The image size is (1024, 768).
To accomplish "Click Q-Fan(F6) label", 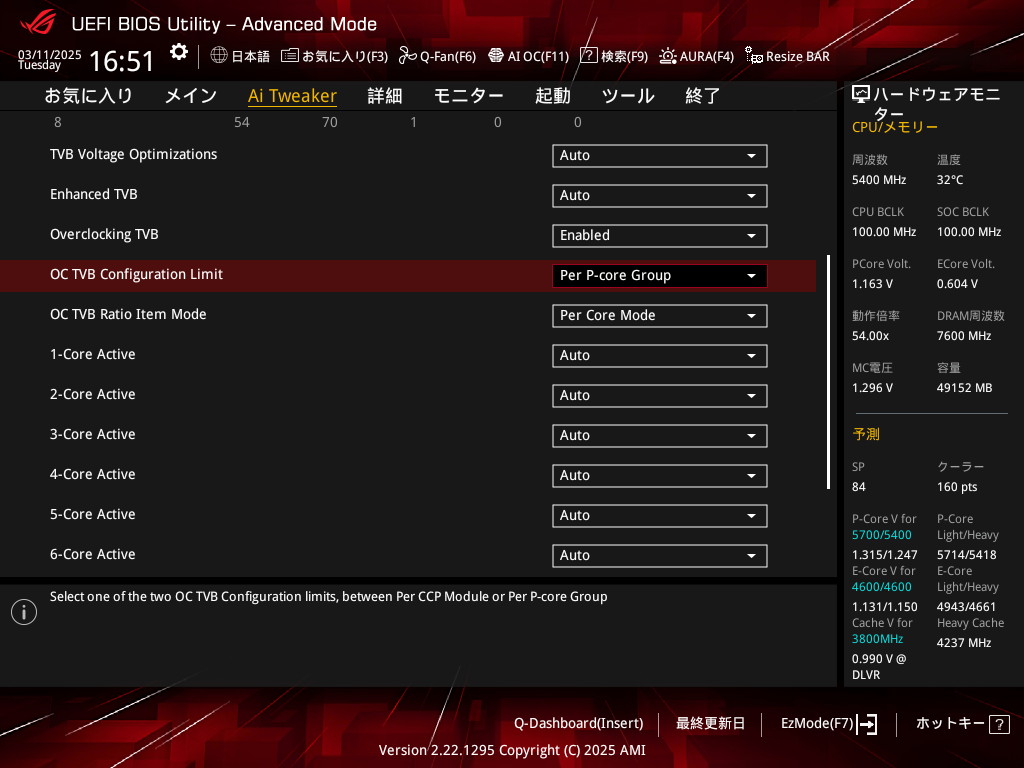I will click(448, 56).
